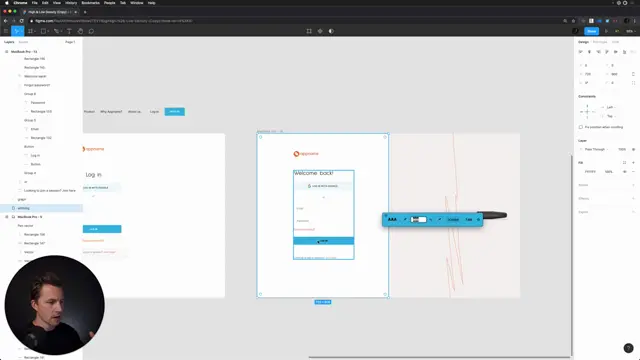The width and height of the screenshot is (640, 360).
Task: Click the user avatar next to Share
Action: (576, 31)
